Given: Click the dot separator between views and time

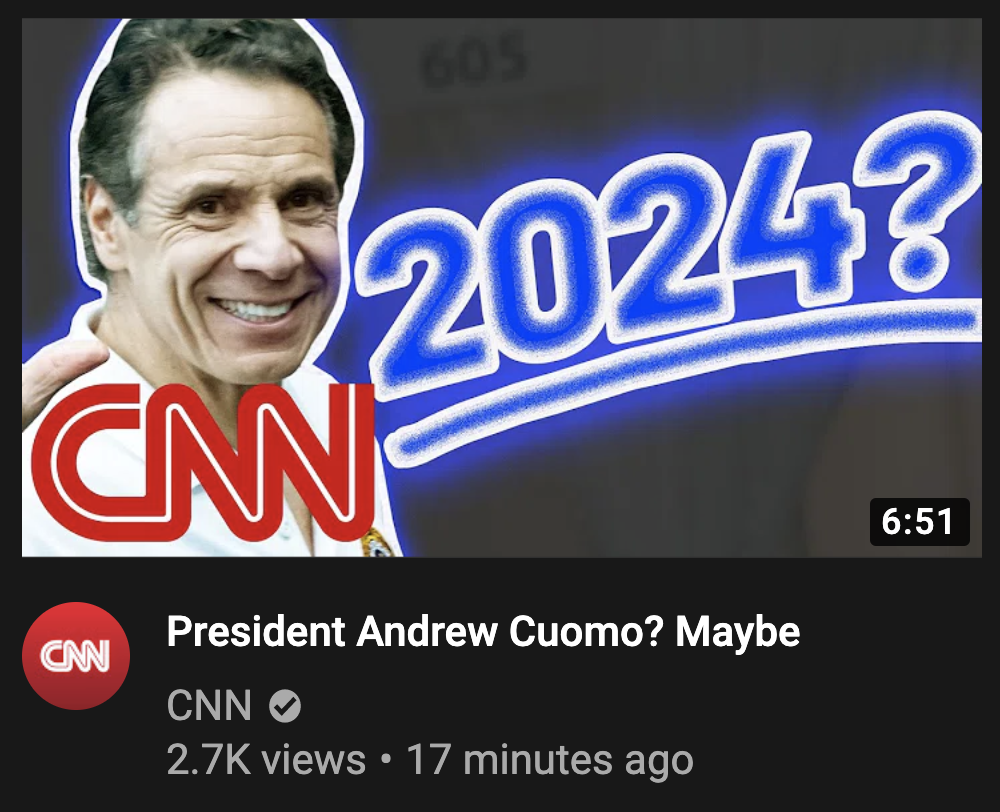Looking at the screenshot, I should coord(385,760).
